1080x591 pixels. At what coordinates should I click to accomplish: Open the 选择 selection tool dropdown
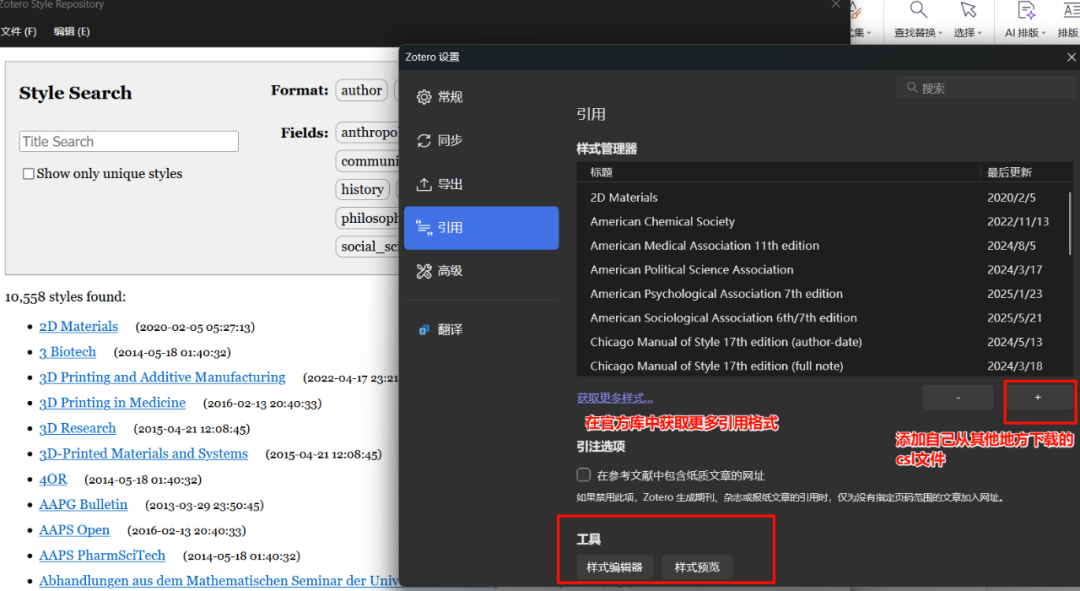pos(968,20)
